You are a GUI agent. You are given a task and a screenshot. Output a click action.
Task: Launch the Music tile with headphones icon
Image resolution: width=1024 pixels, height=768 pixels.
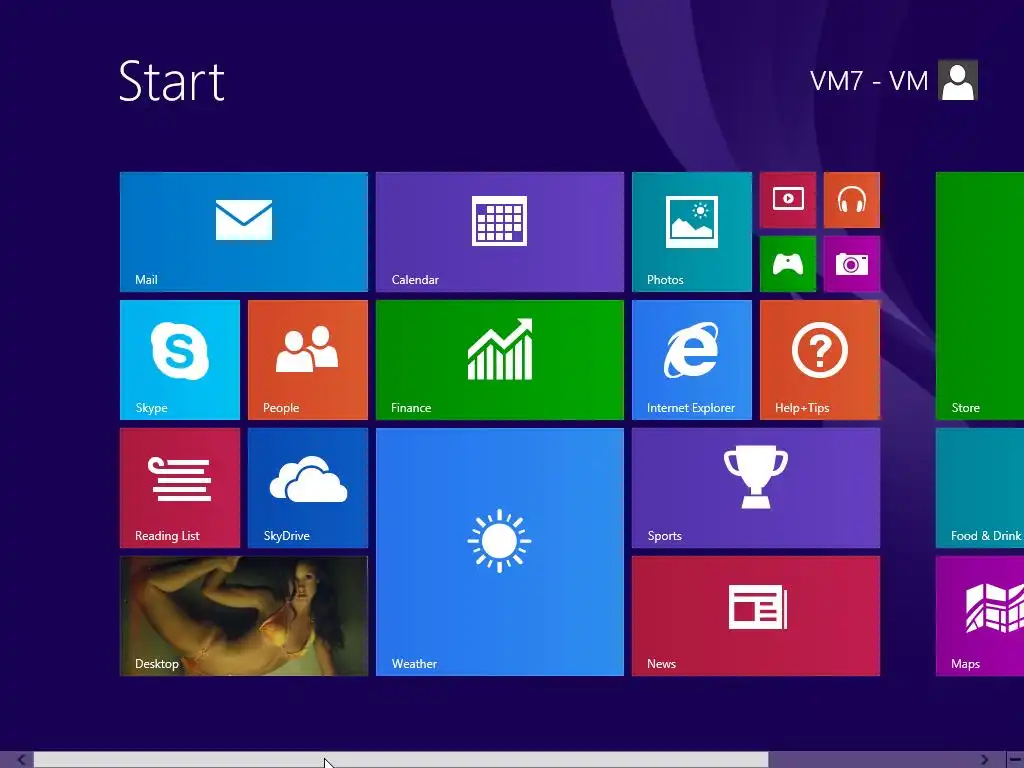click(852, 200)
